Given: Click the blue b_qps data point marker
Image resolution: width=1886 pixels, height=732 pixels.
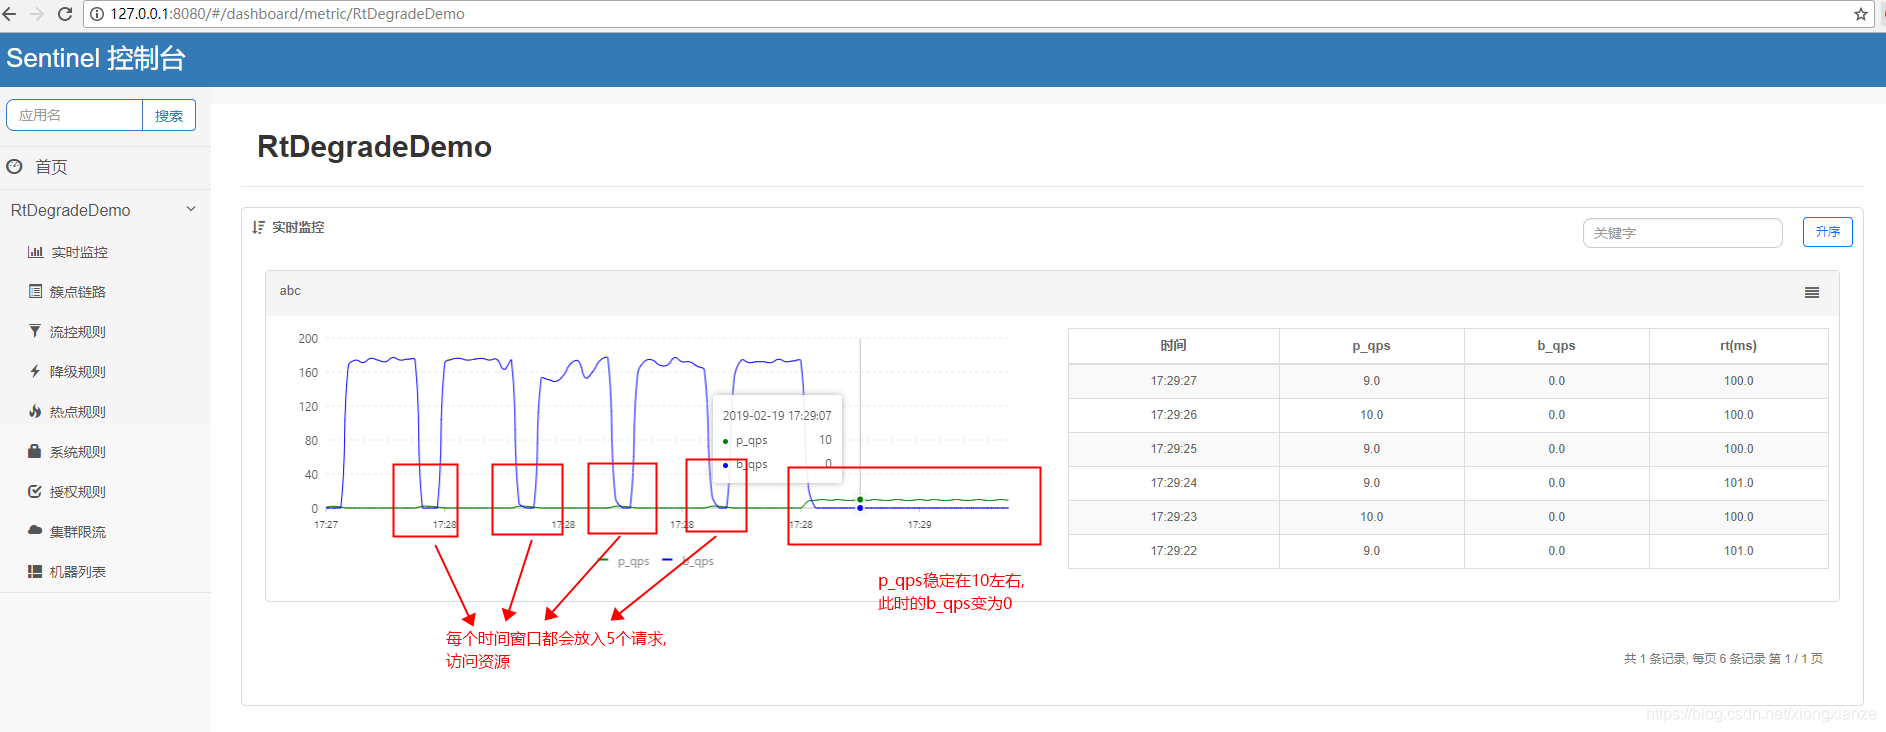Looking at the screenshot, I should click(x=860, y=508).
